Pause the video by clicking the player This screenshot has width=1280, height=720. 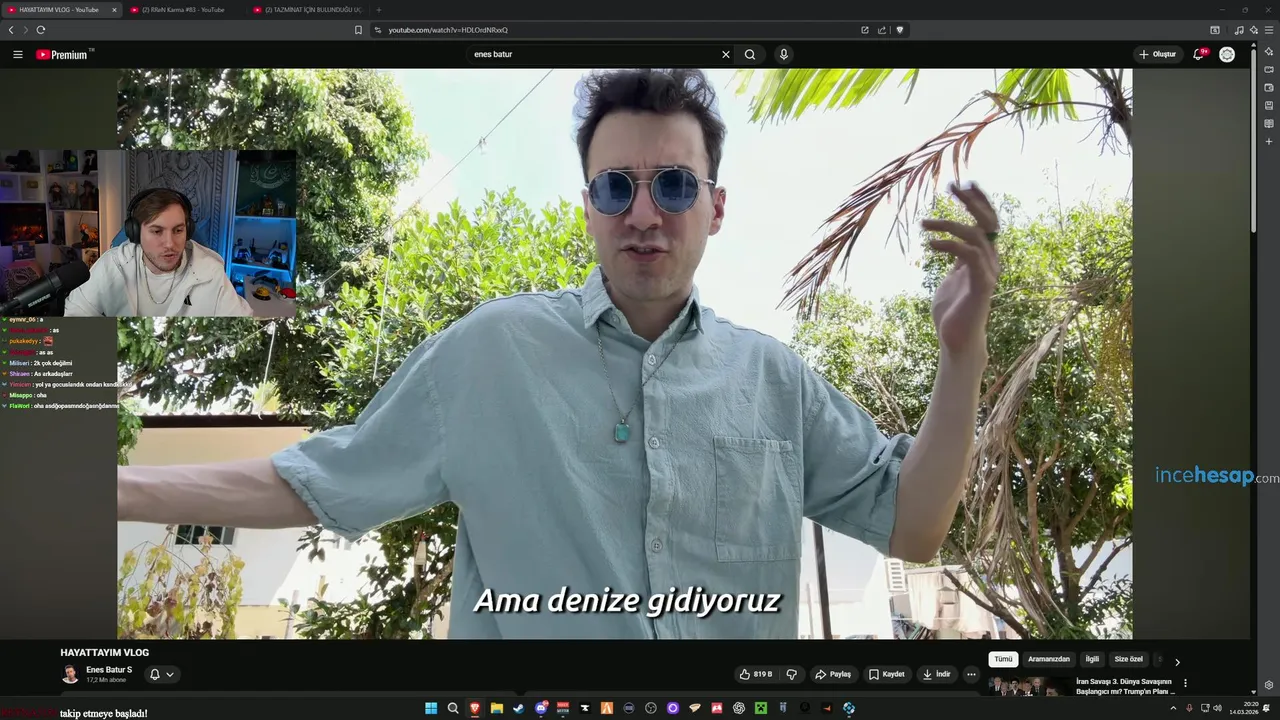[x=625, y=353]
